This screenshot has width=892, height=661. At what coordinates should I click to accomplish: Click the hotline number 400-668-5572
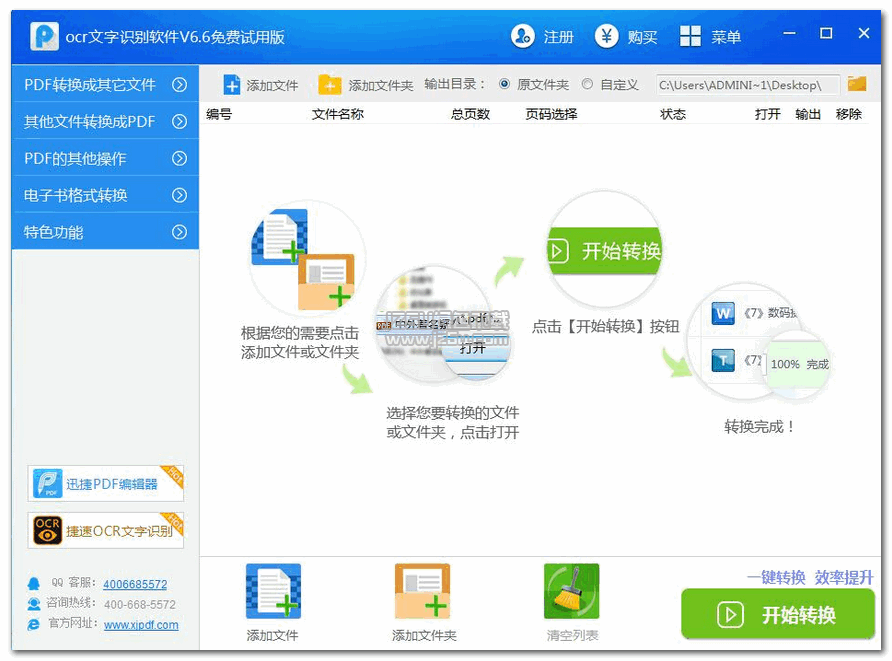[140, 604]
